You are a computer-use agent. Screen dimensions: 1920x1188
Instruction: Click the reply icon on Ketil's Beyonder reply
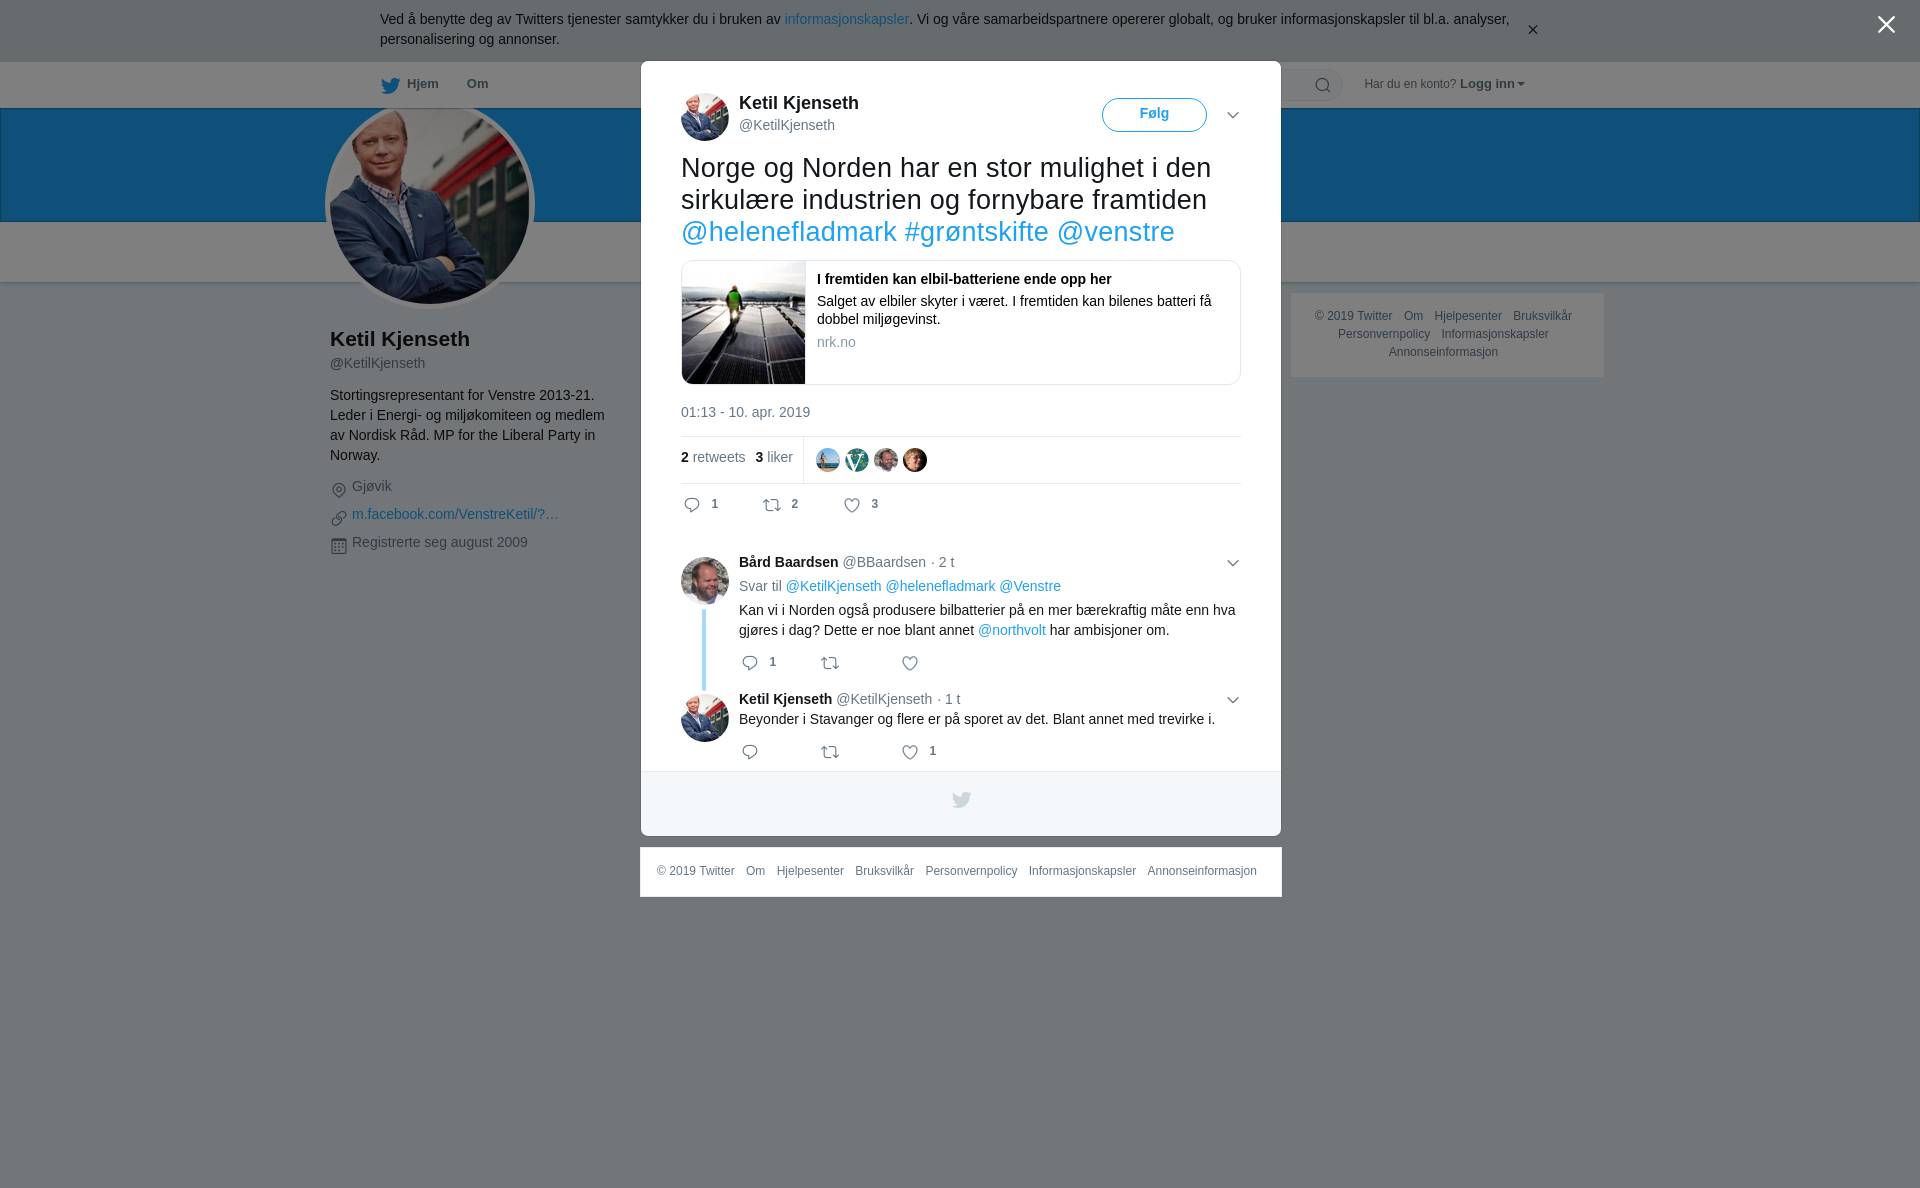[x=750, y=752]
